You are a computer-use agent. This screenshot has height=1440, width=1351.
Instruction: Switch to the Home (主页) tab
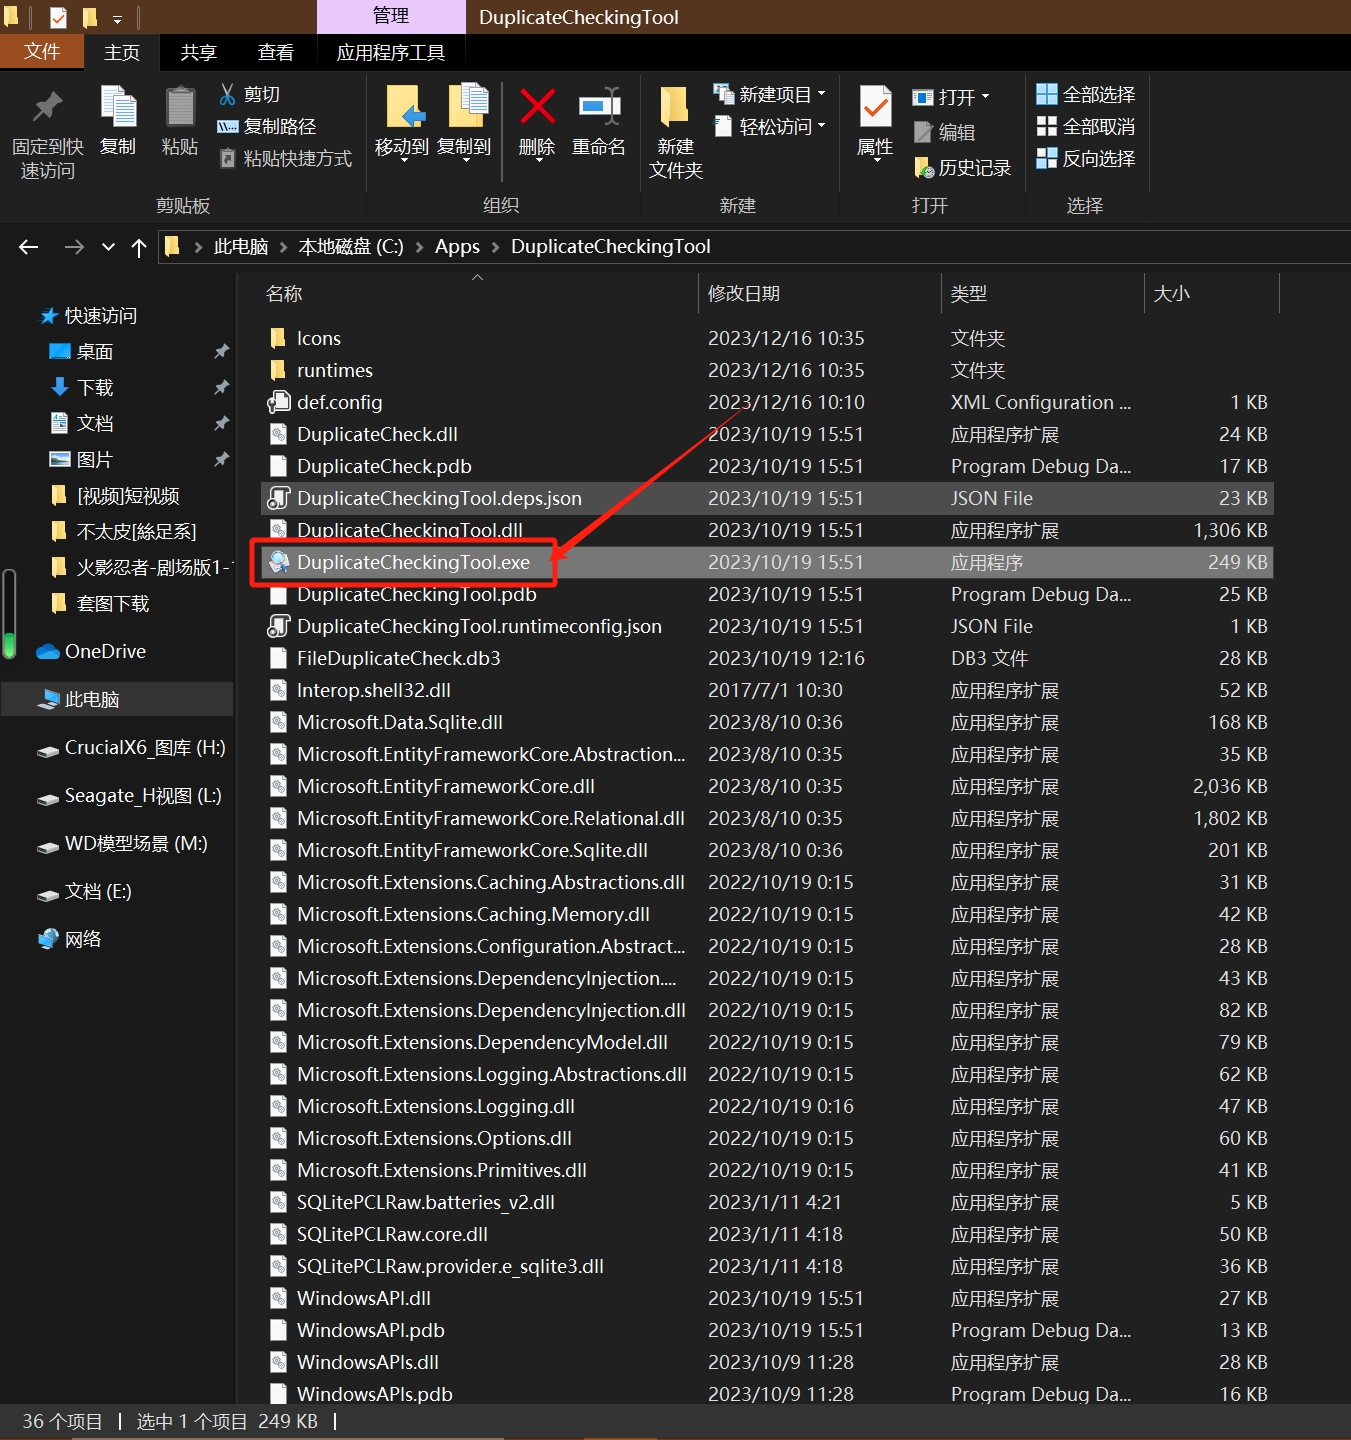point(122,52)
